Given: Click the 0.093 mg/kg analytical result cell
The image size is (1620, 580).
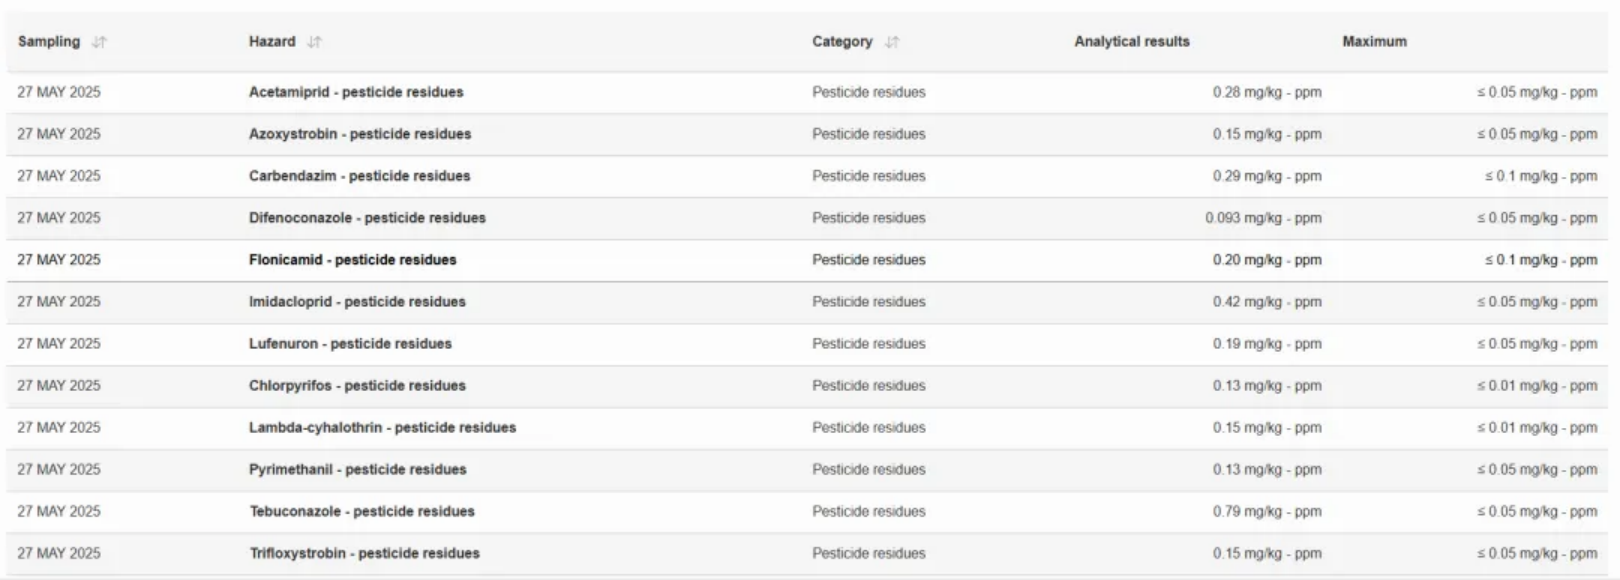Looking at the screenshot, I should tap(1263, 218).
